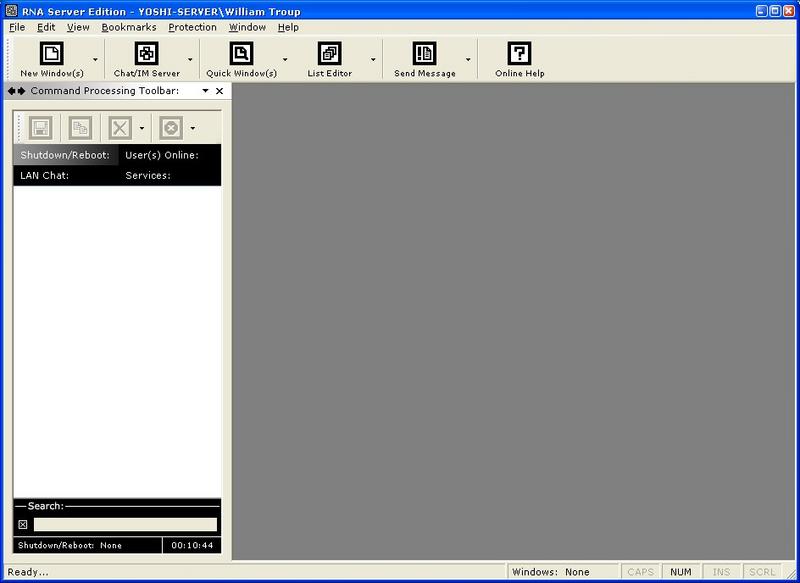Screen dimensions: 800x583
Task: Minimize the RNA Server Edition window
Action: point(762,11)
